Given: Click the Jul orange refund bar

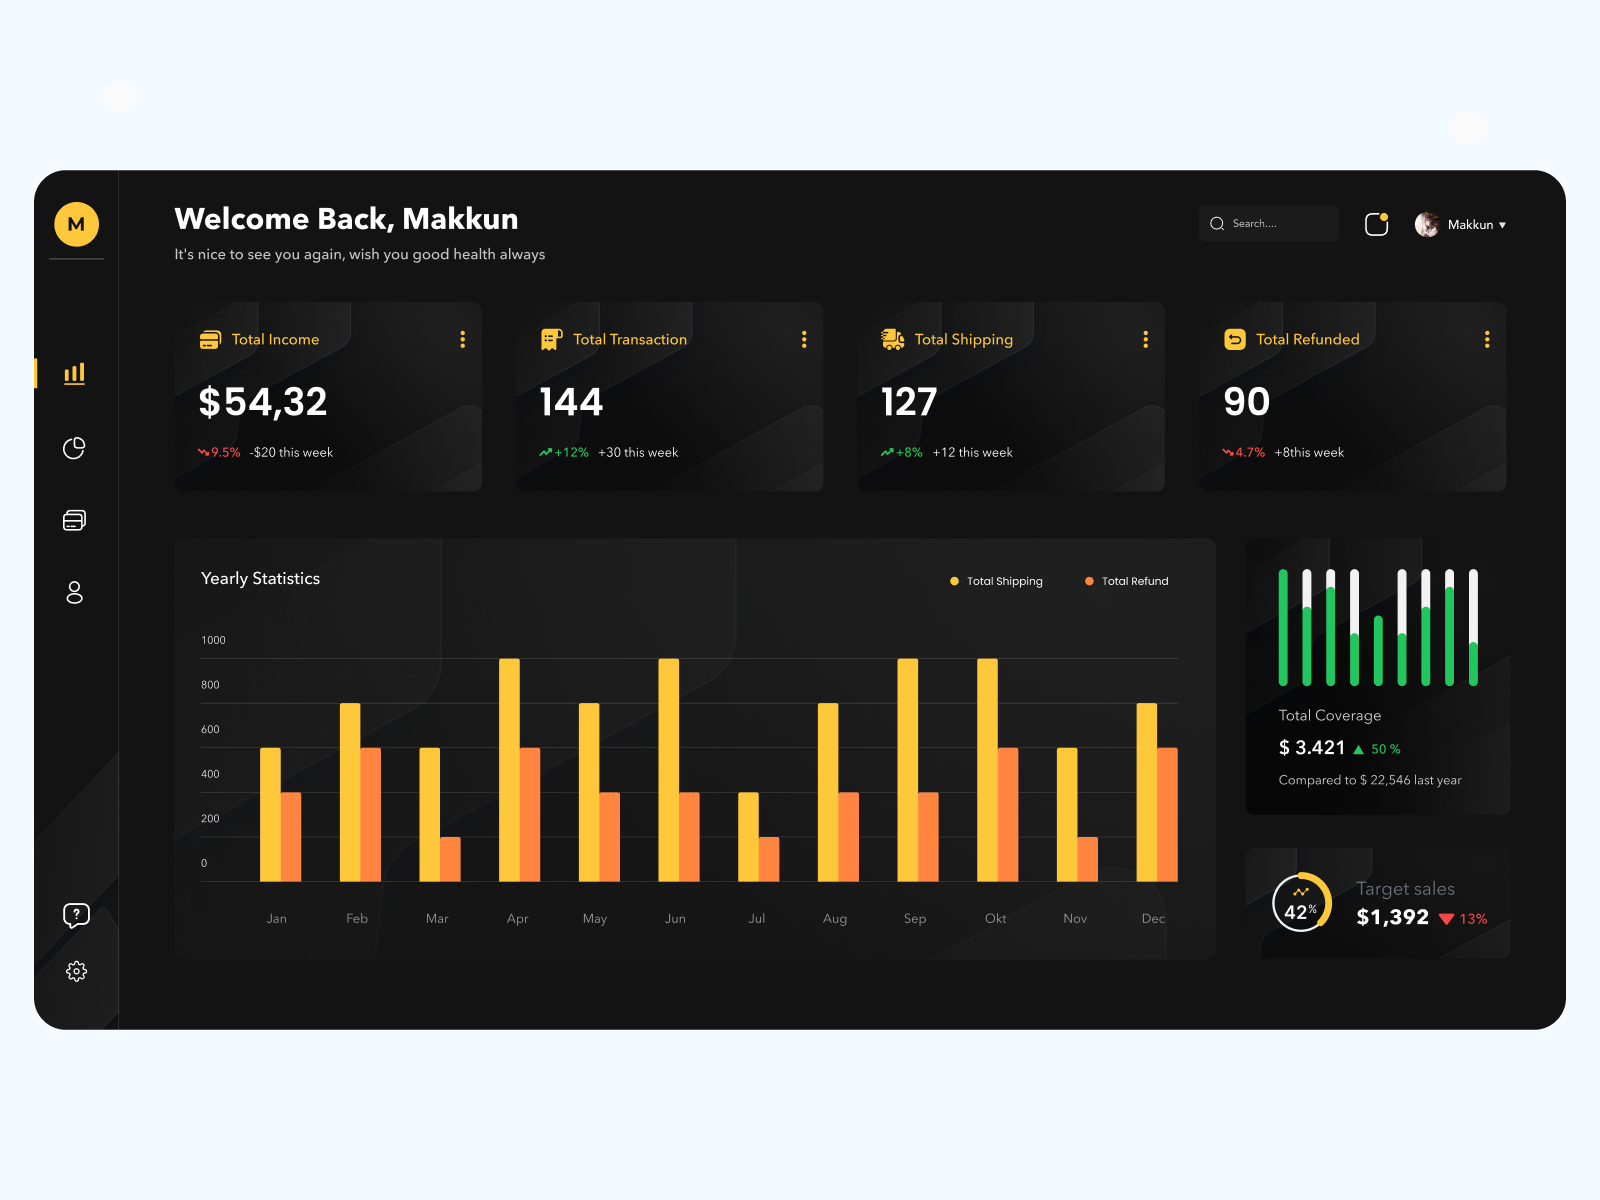Looking at the screenshot, I should [769, 859].
